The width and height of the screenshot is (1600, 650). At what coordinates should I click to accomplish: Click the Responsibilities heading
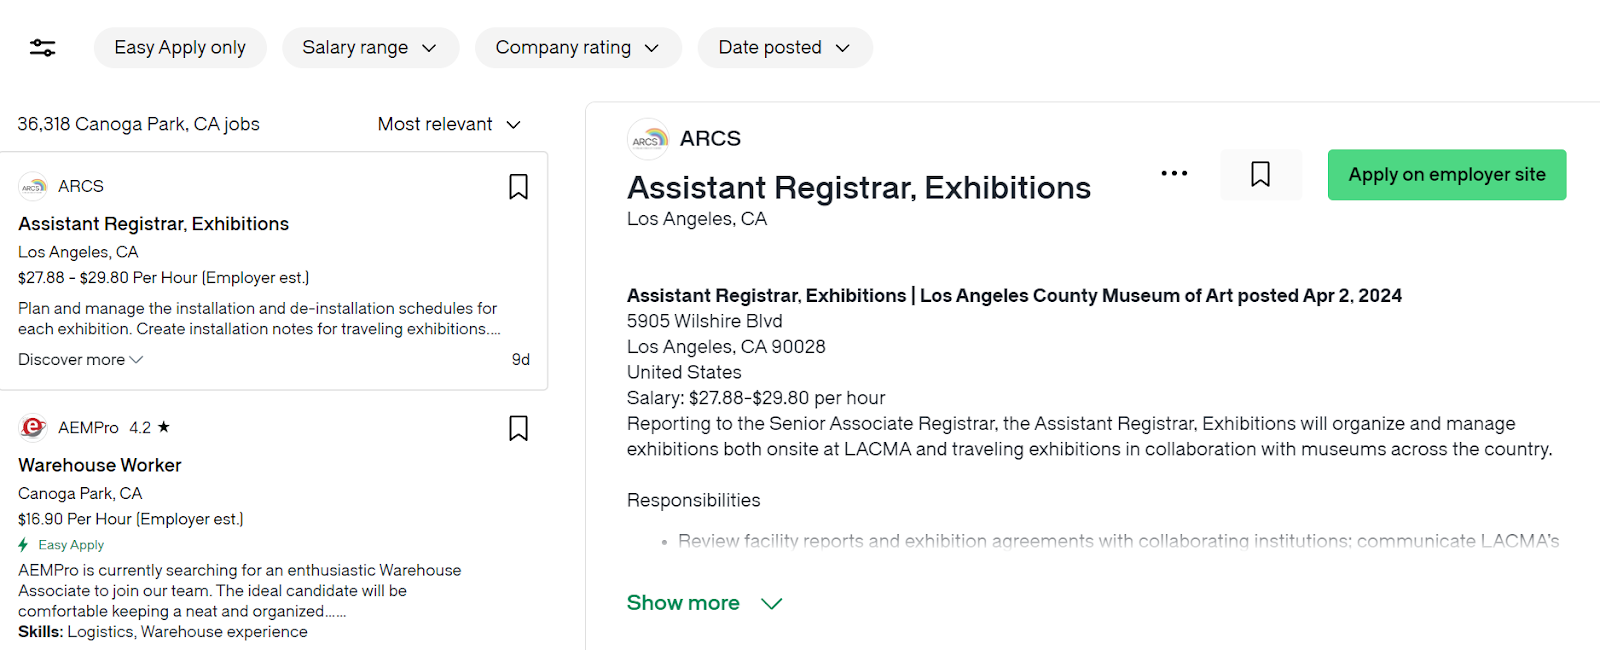(693, 500)
